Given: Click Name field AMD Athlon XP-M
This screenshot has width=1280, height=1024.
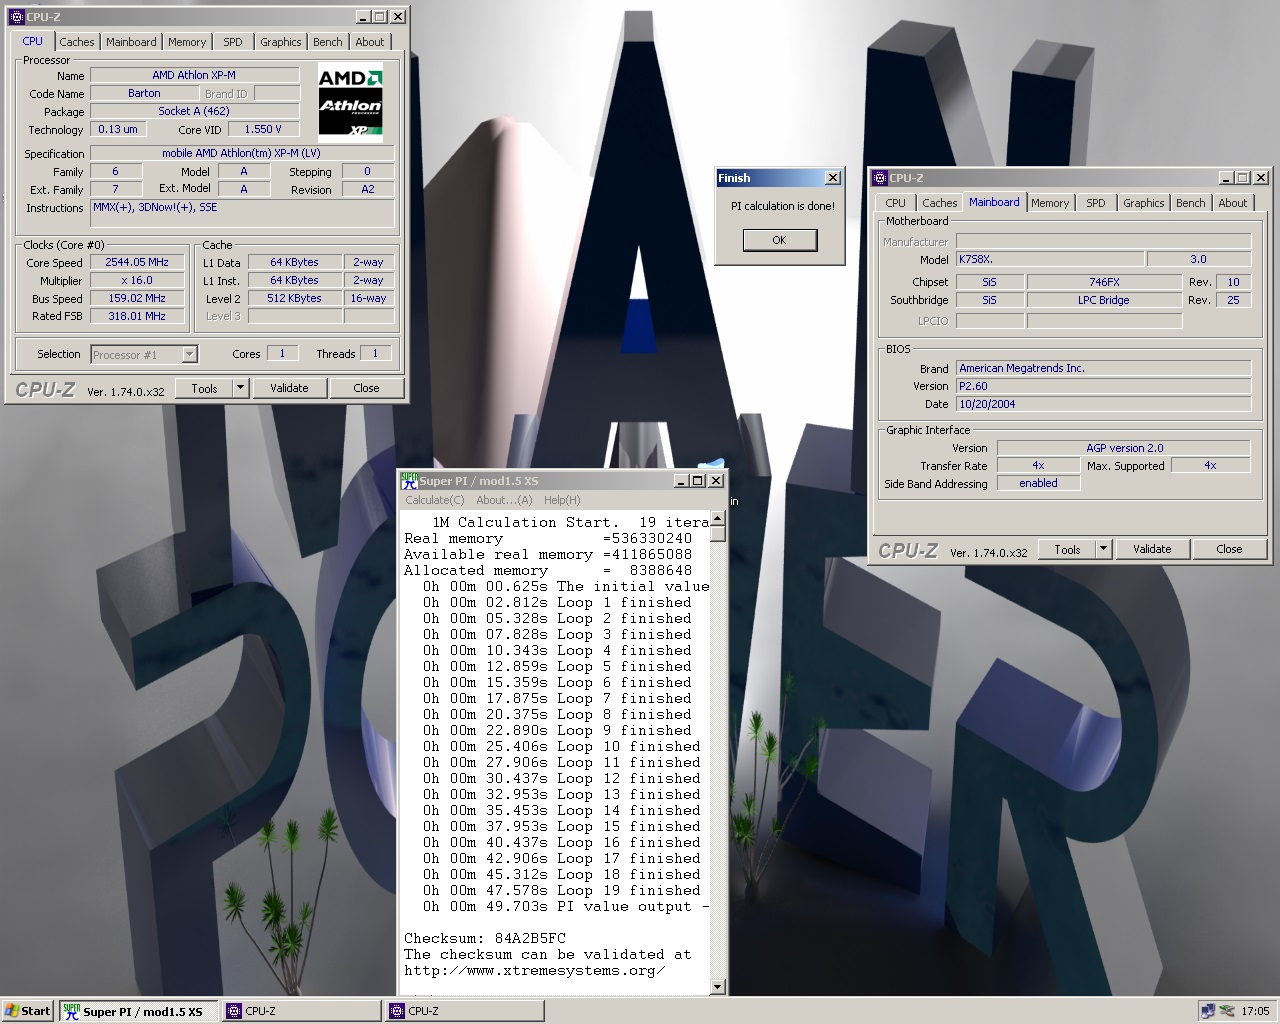Looking at the screenshot, I should pos(194,75).
